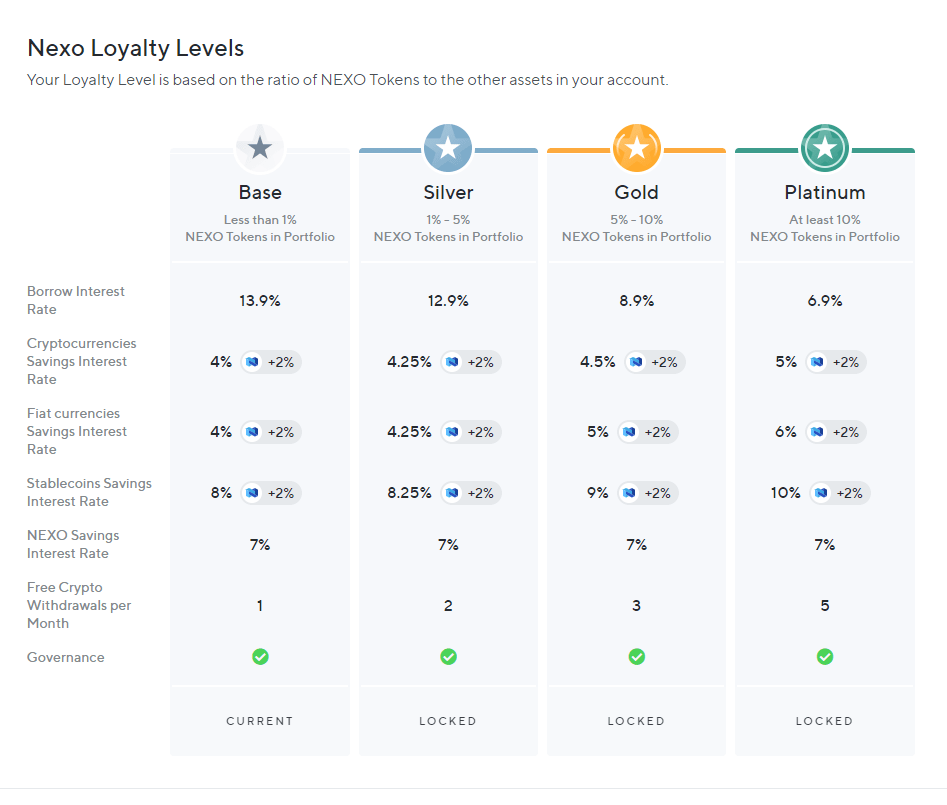Click the Borrow Interest Rate row label
The height and width of the screenshot is (805, 947).
tap(75, 300)
